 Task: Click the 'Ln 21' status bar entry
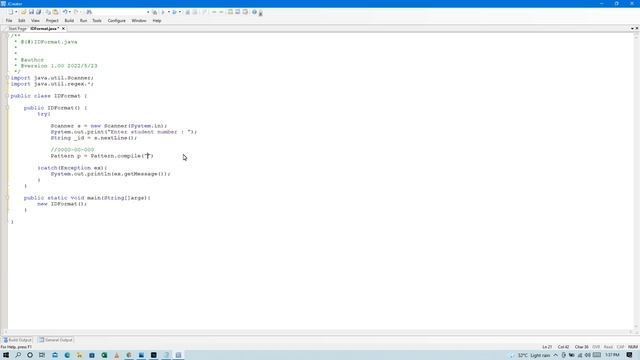coord(547,347)
